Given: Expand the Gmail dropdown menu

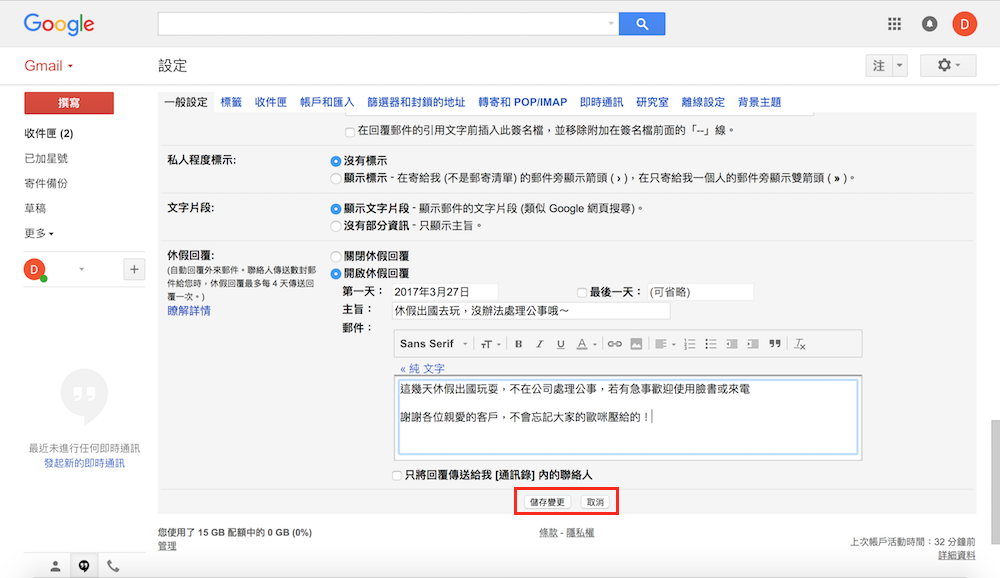Looking at the screenshot, I should pyautogui.click(x=49, y=66).
